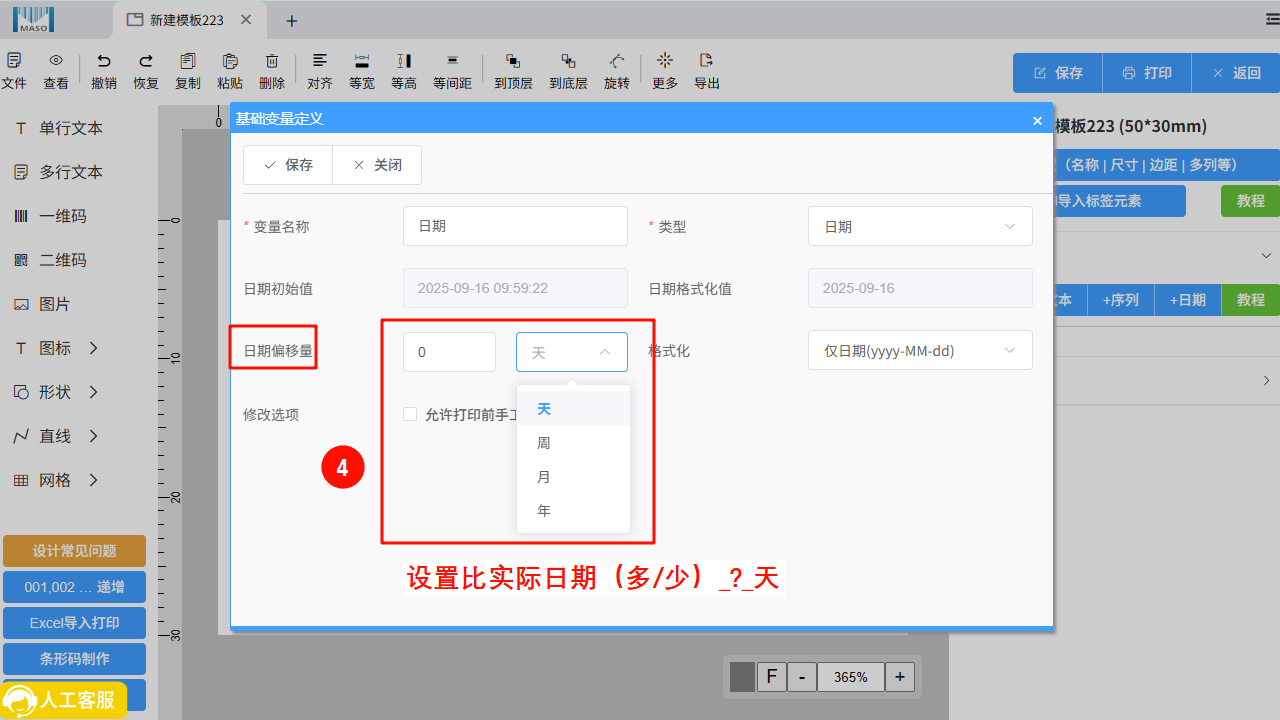1280x720 pixels.
Task: Click the 日期偏移量 value input field
Action: click(x=448, y=351)
